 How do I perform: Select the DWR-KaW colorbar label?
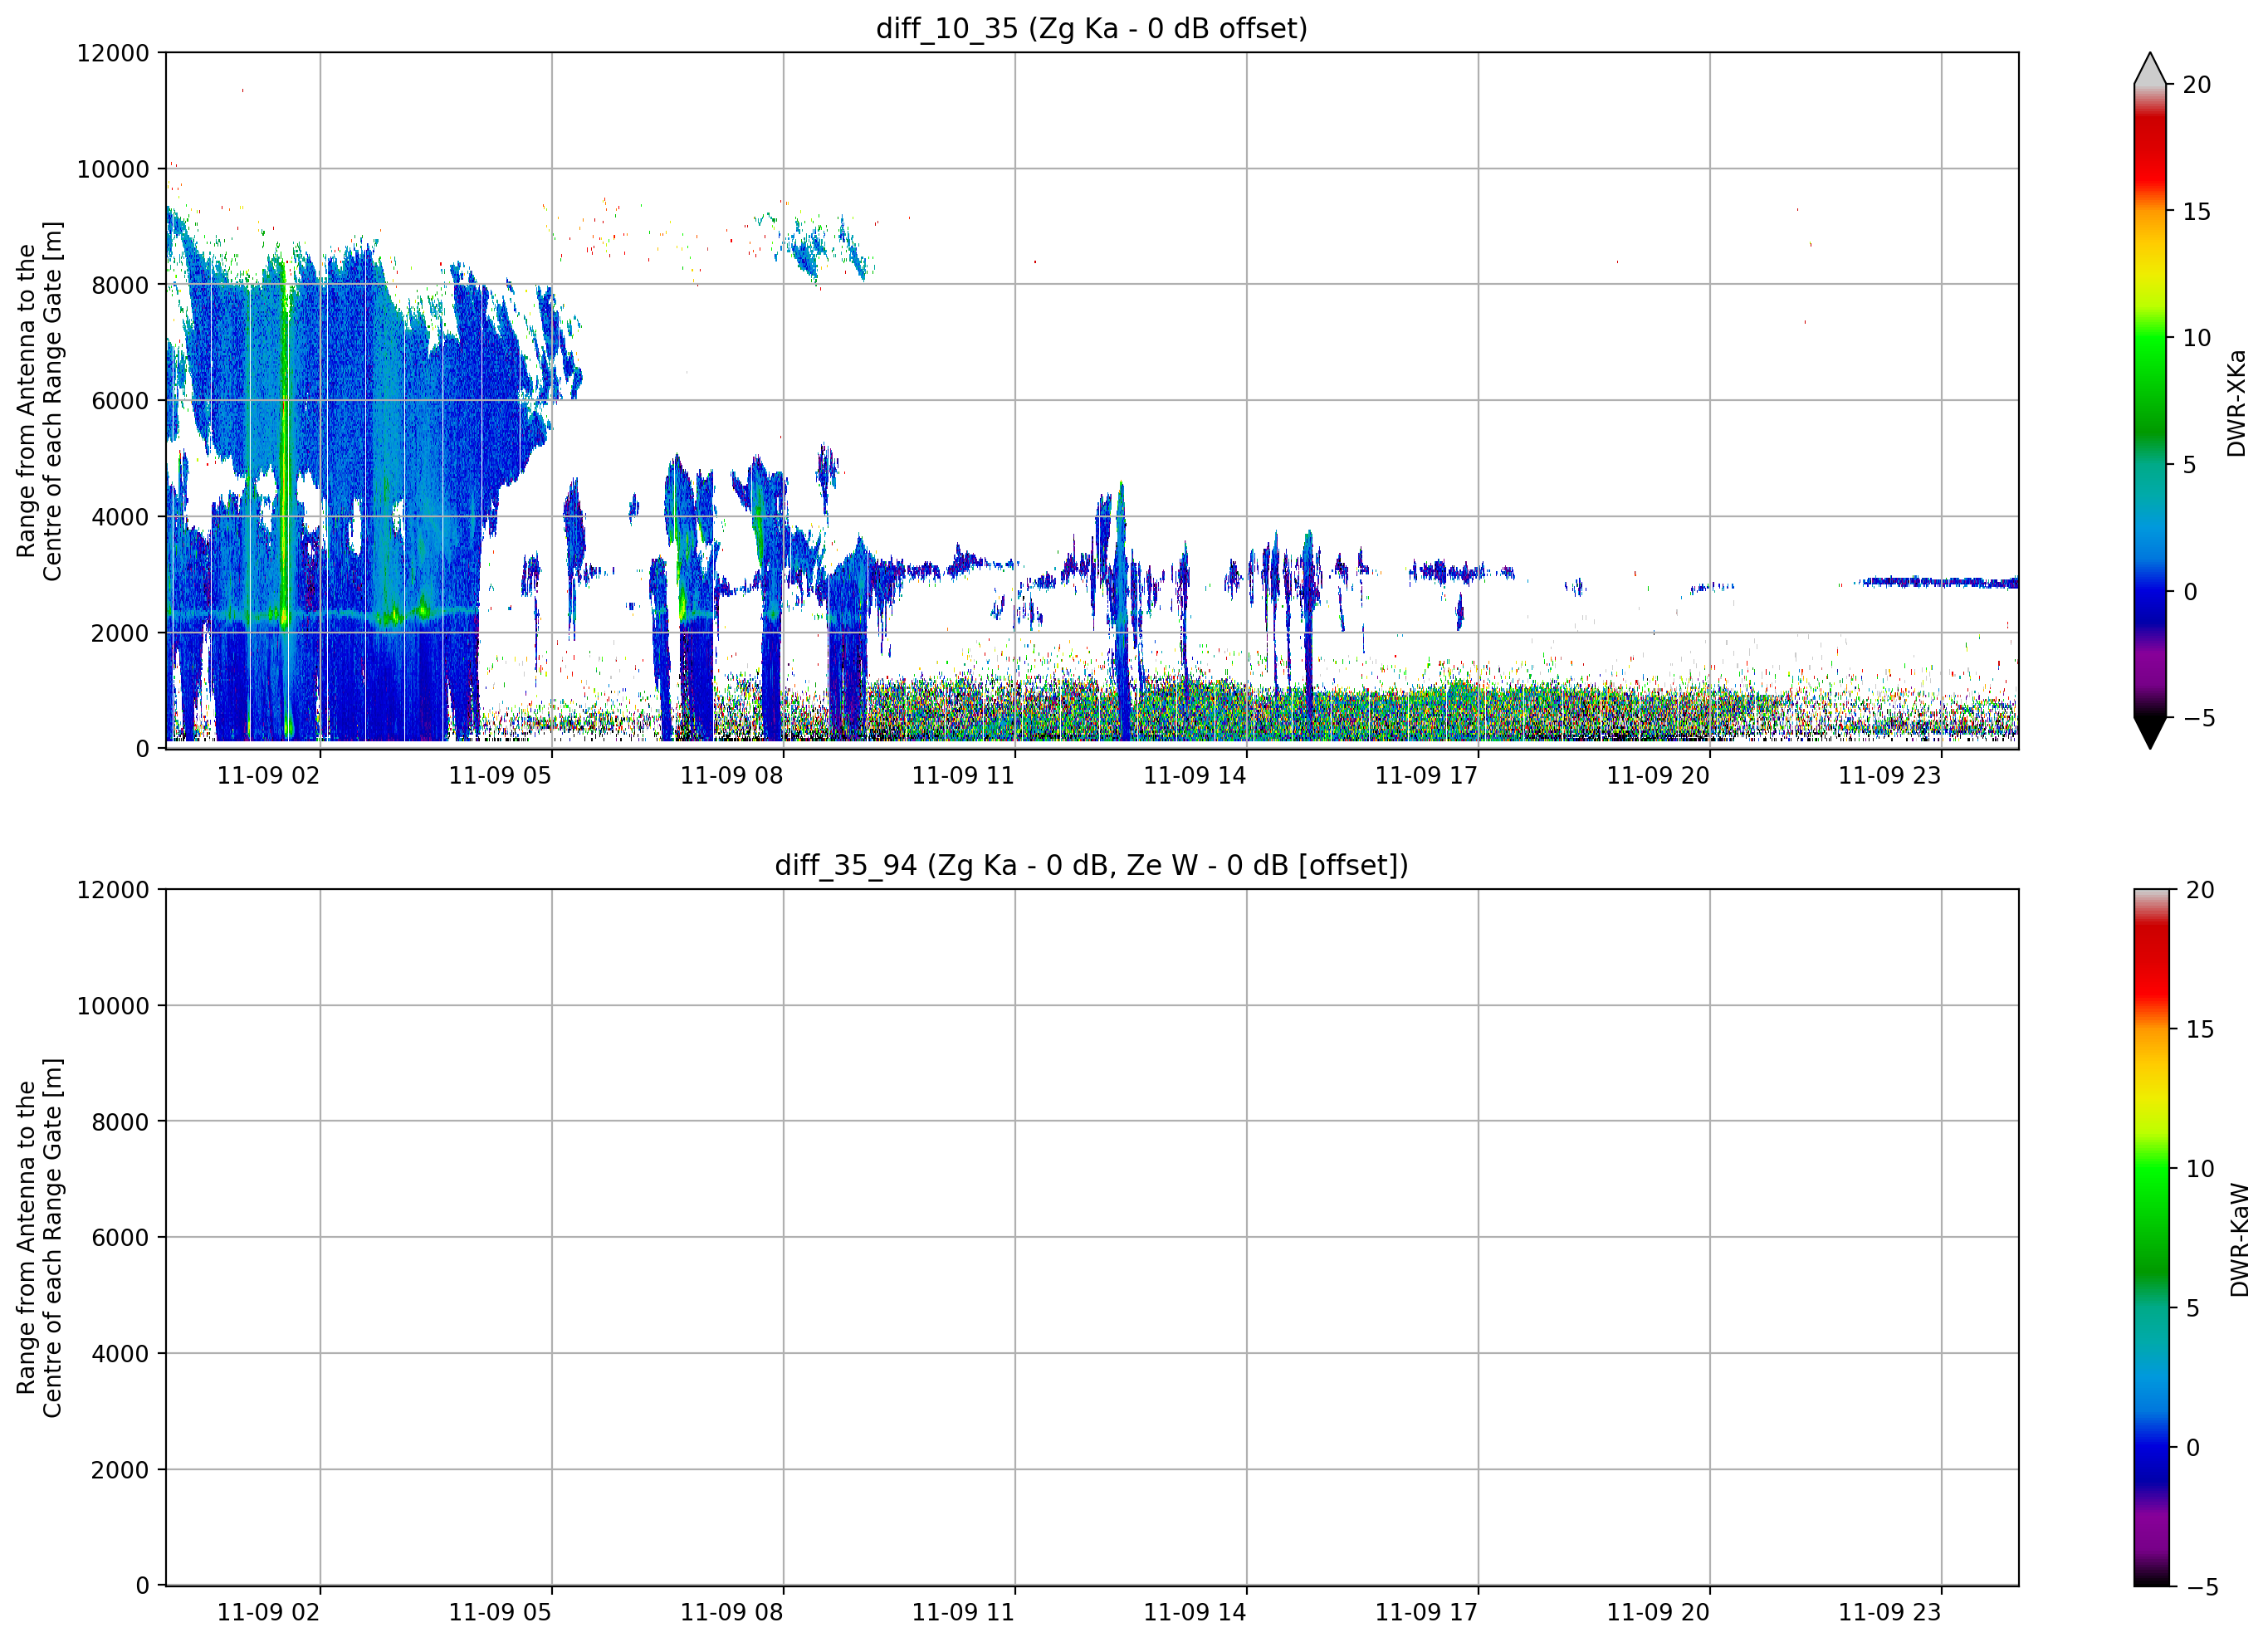coord(2239,1240)
